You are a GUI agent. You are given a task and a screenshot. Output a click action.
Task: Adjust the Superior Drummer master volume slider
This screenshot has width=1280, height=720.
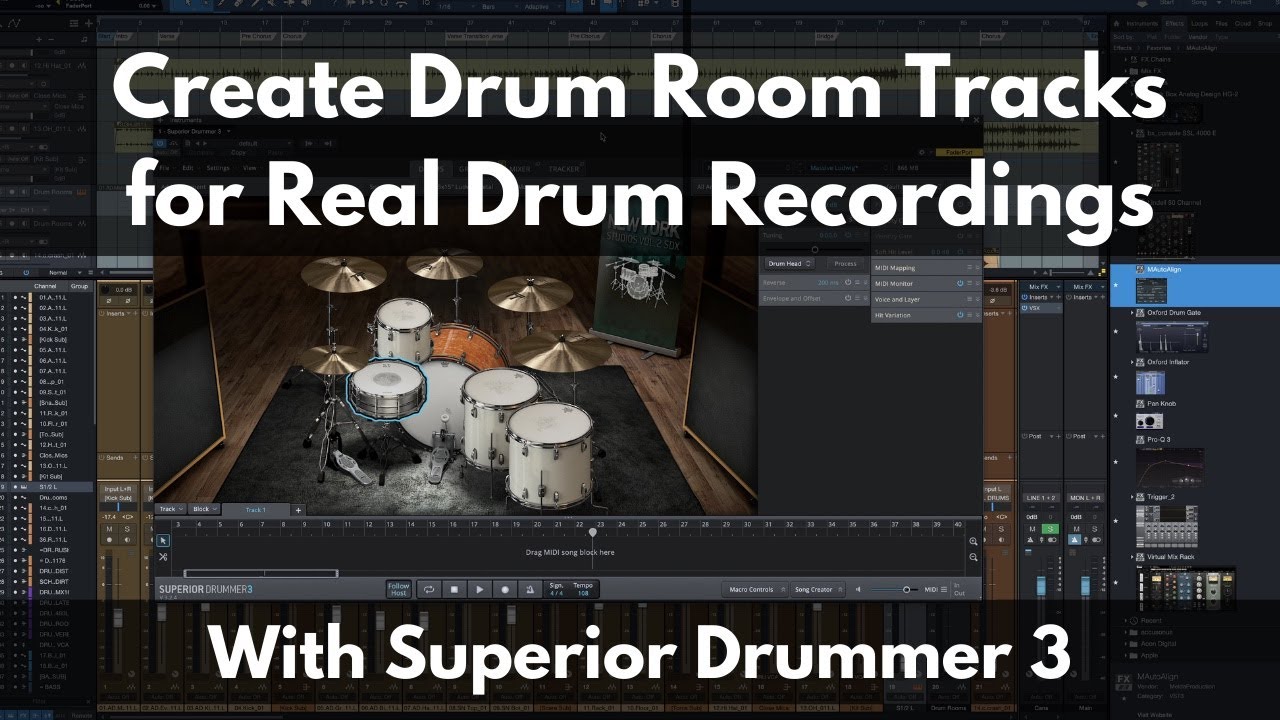click(x=895, y=590)
